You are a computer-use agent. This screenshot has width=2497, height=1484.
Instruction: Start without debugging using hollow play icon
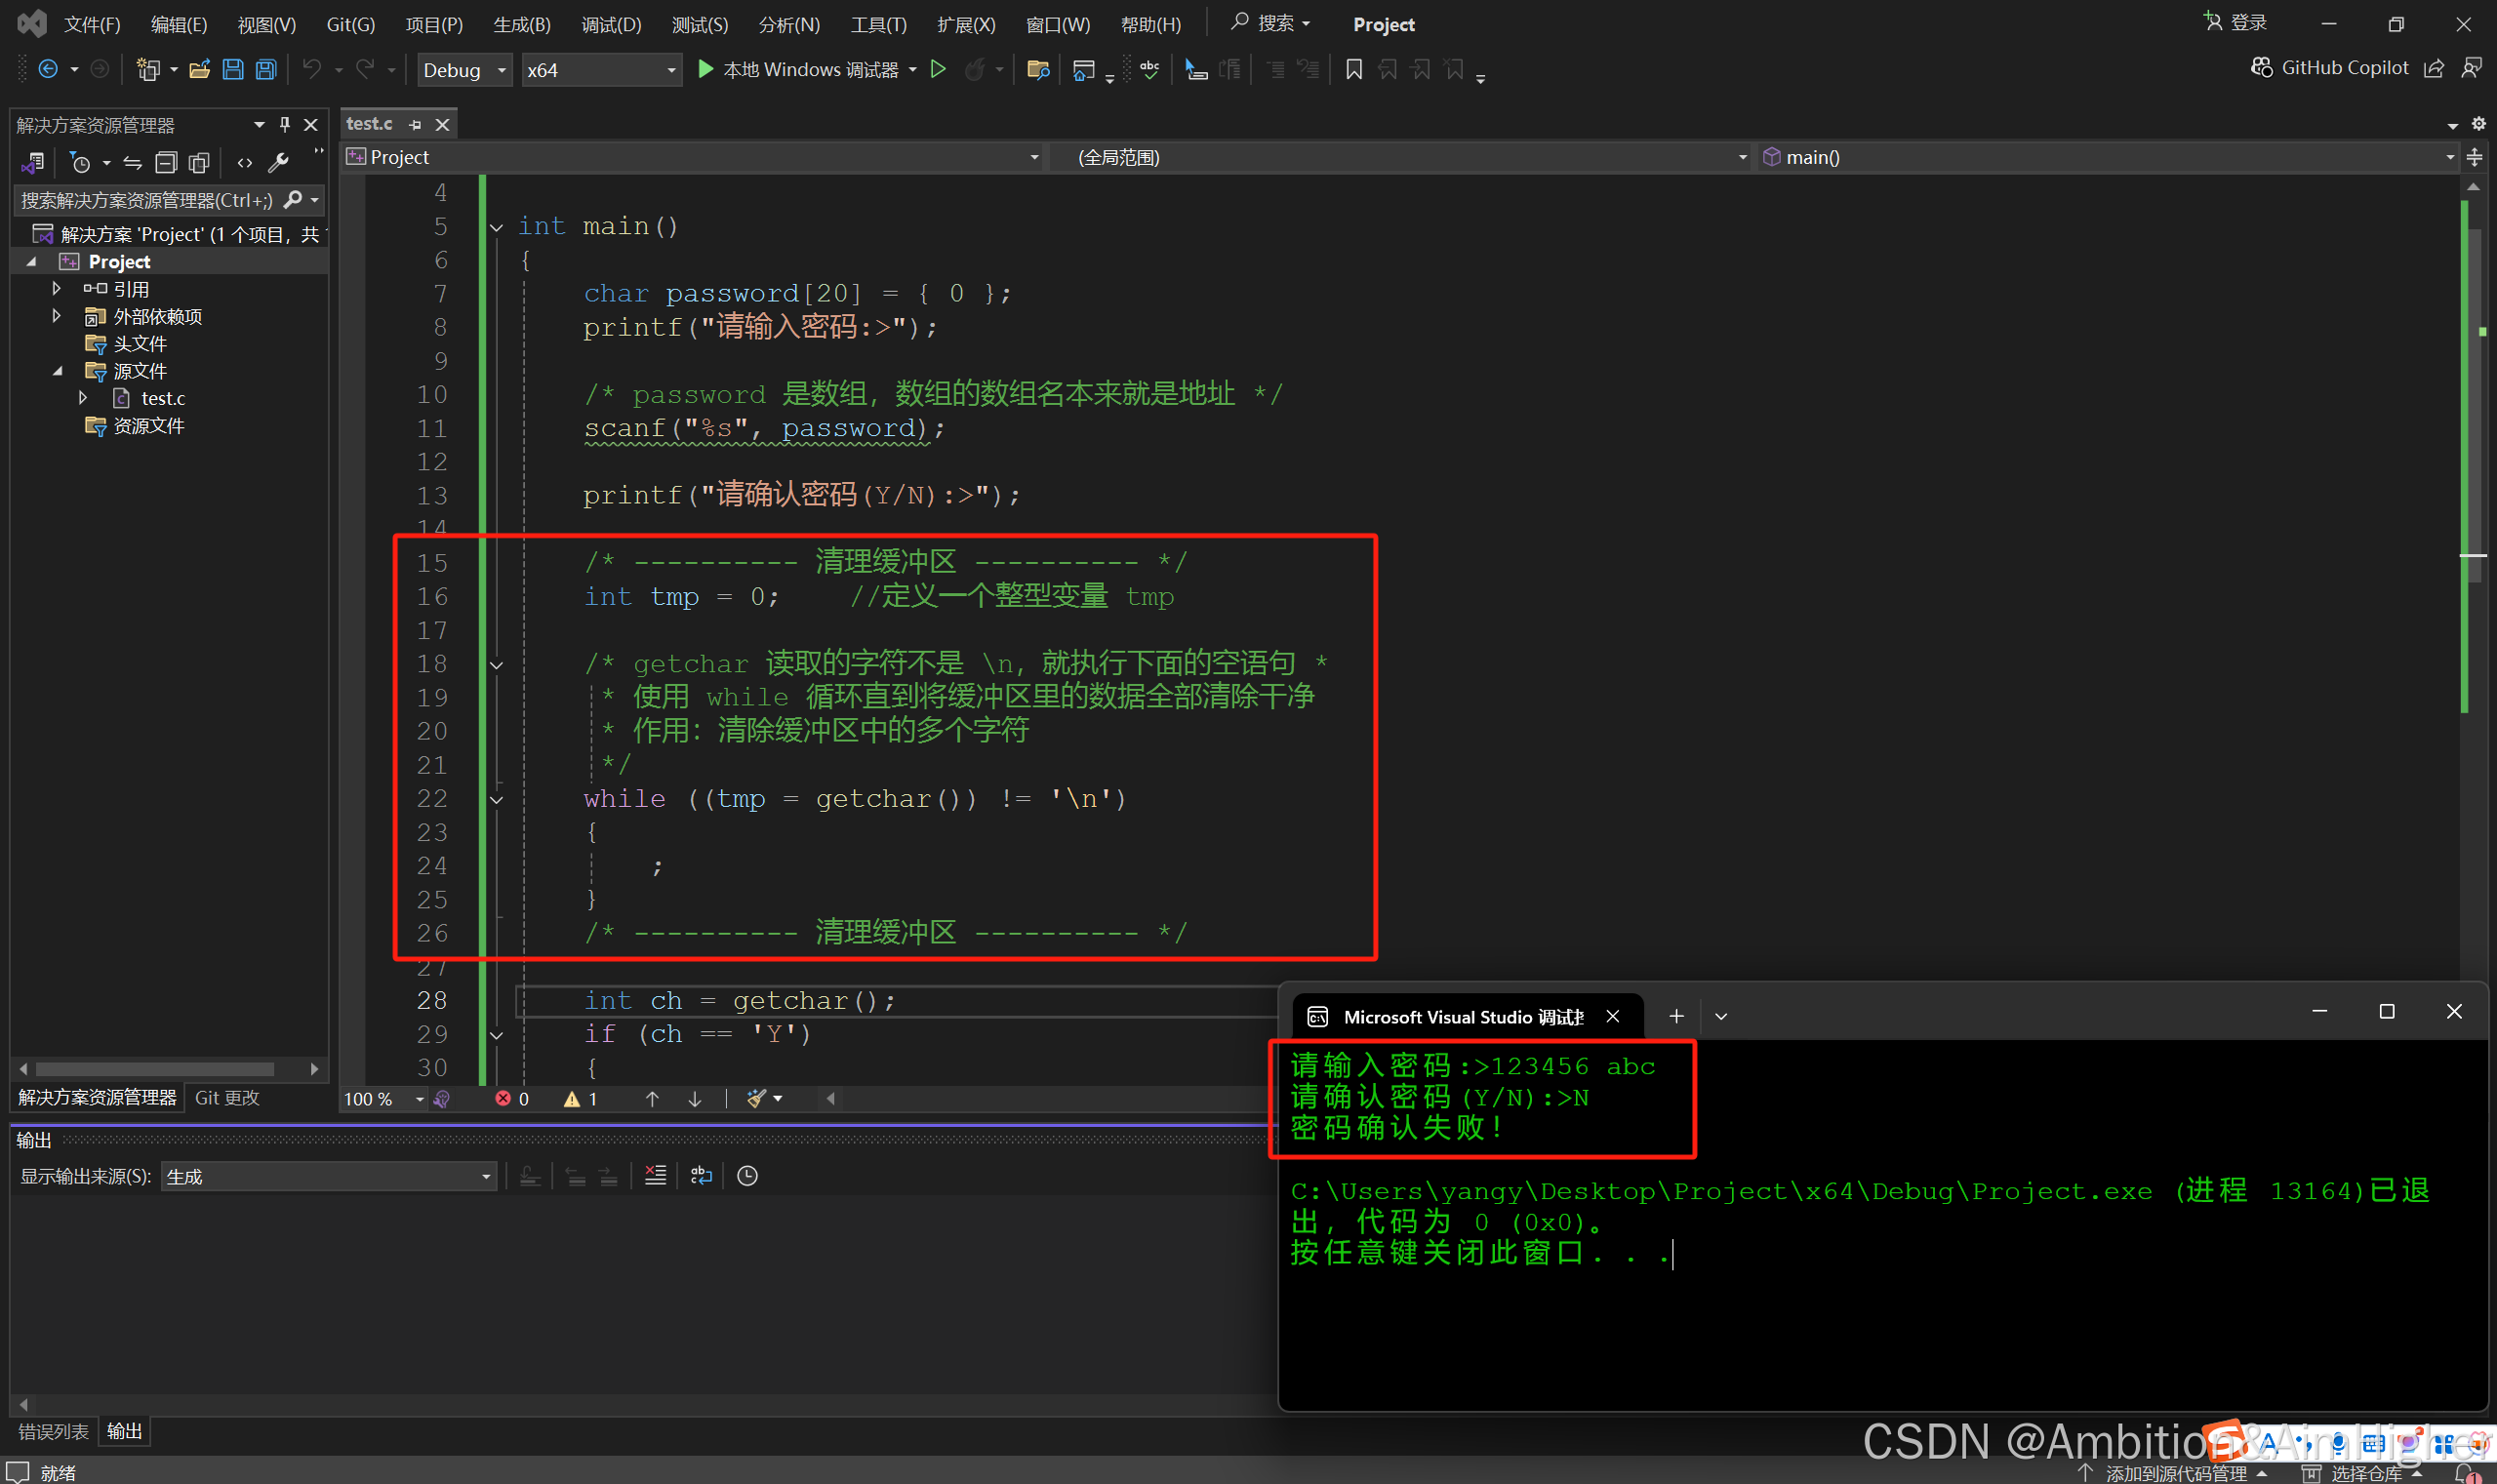(938, 69)
